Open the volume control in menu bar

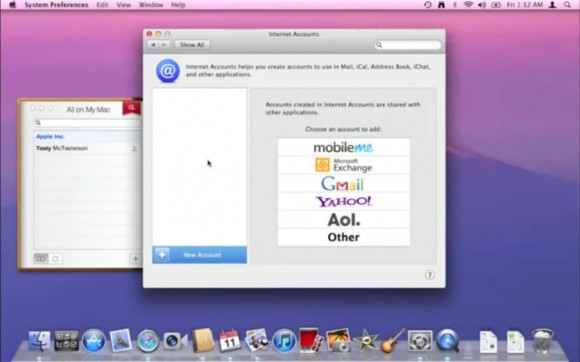pyautogui.click(x=482, y=5)
